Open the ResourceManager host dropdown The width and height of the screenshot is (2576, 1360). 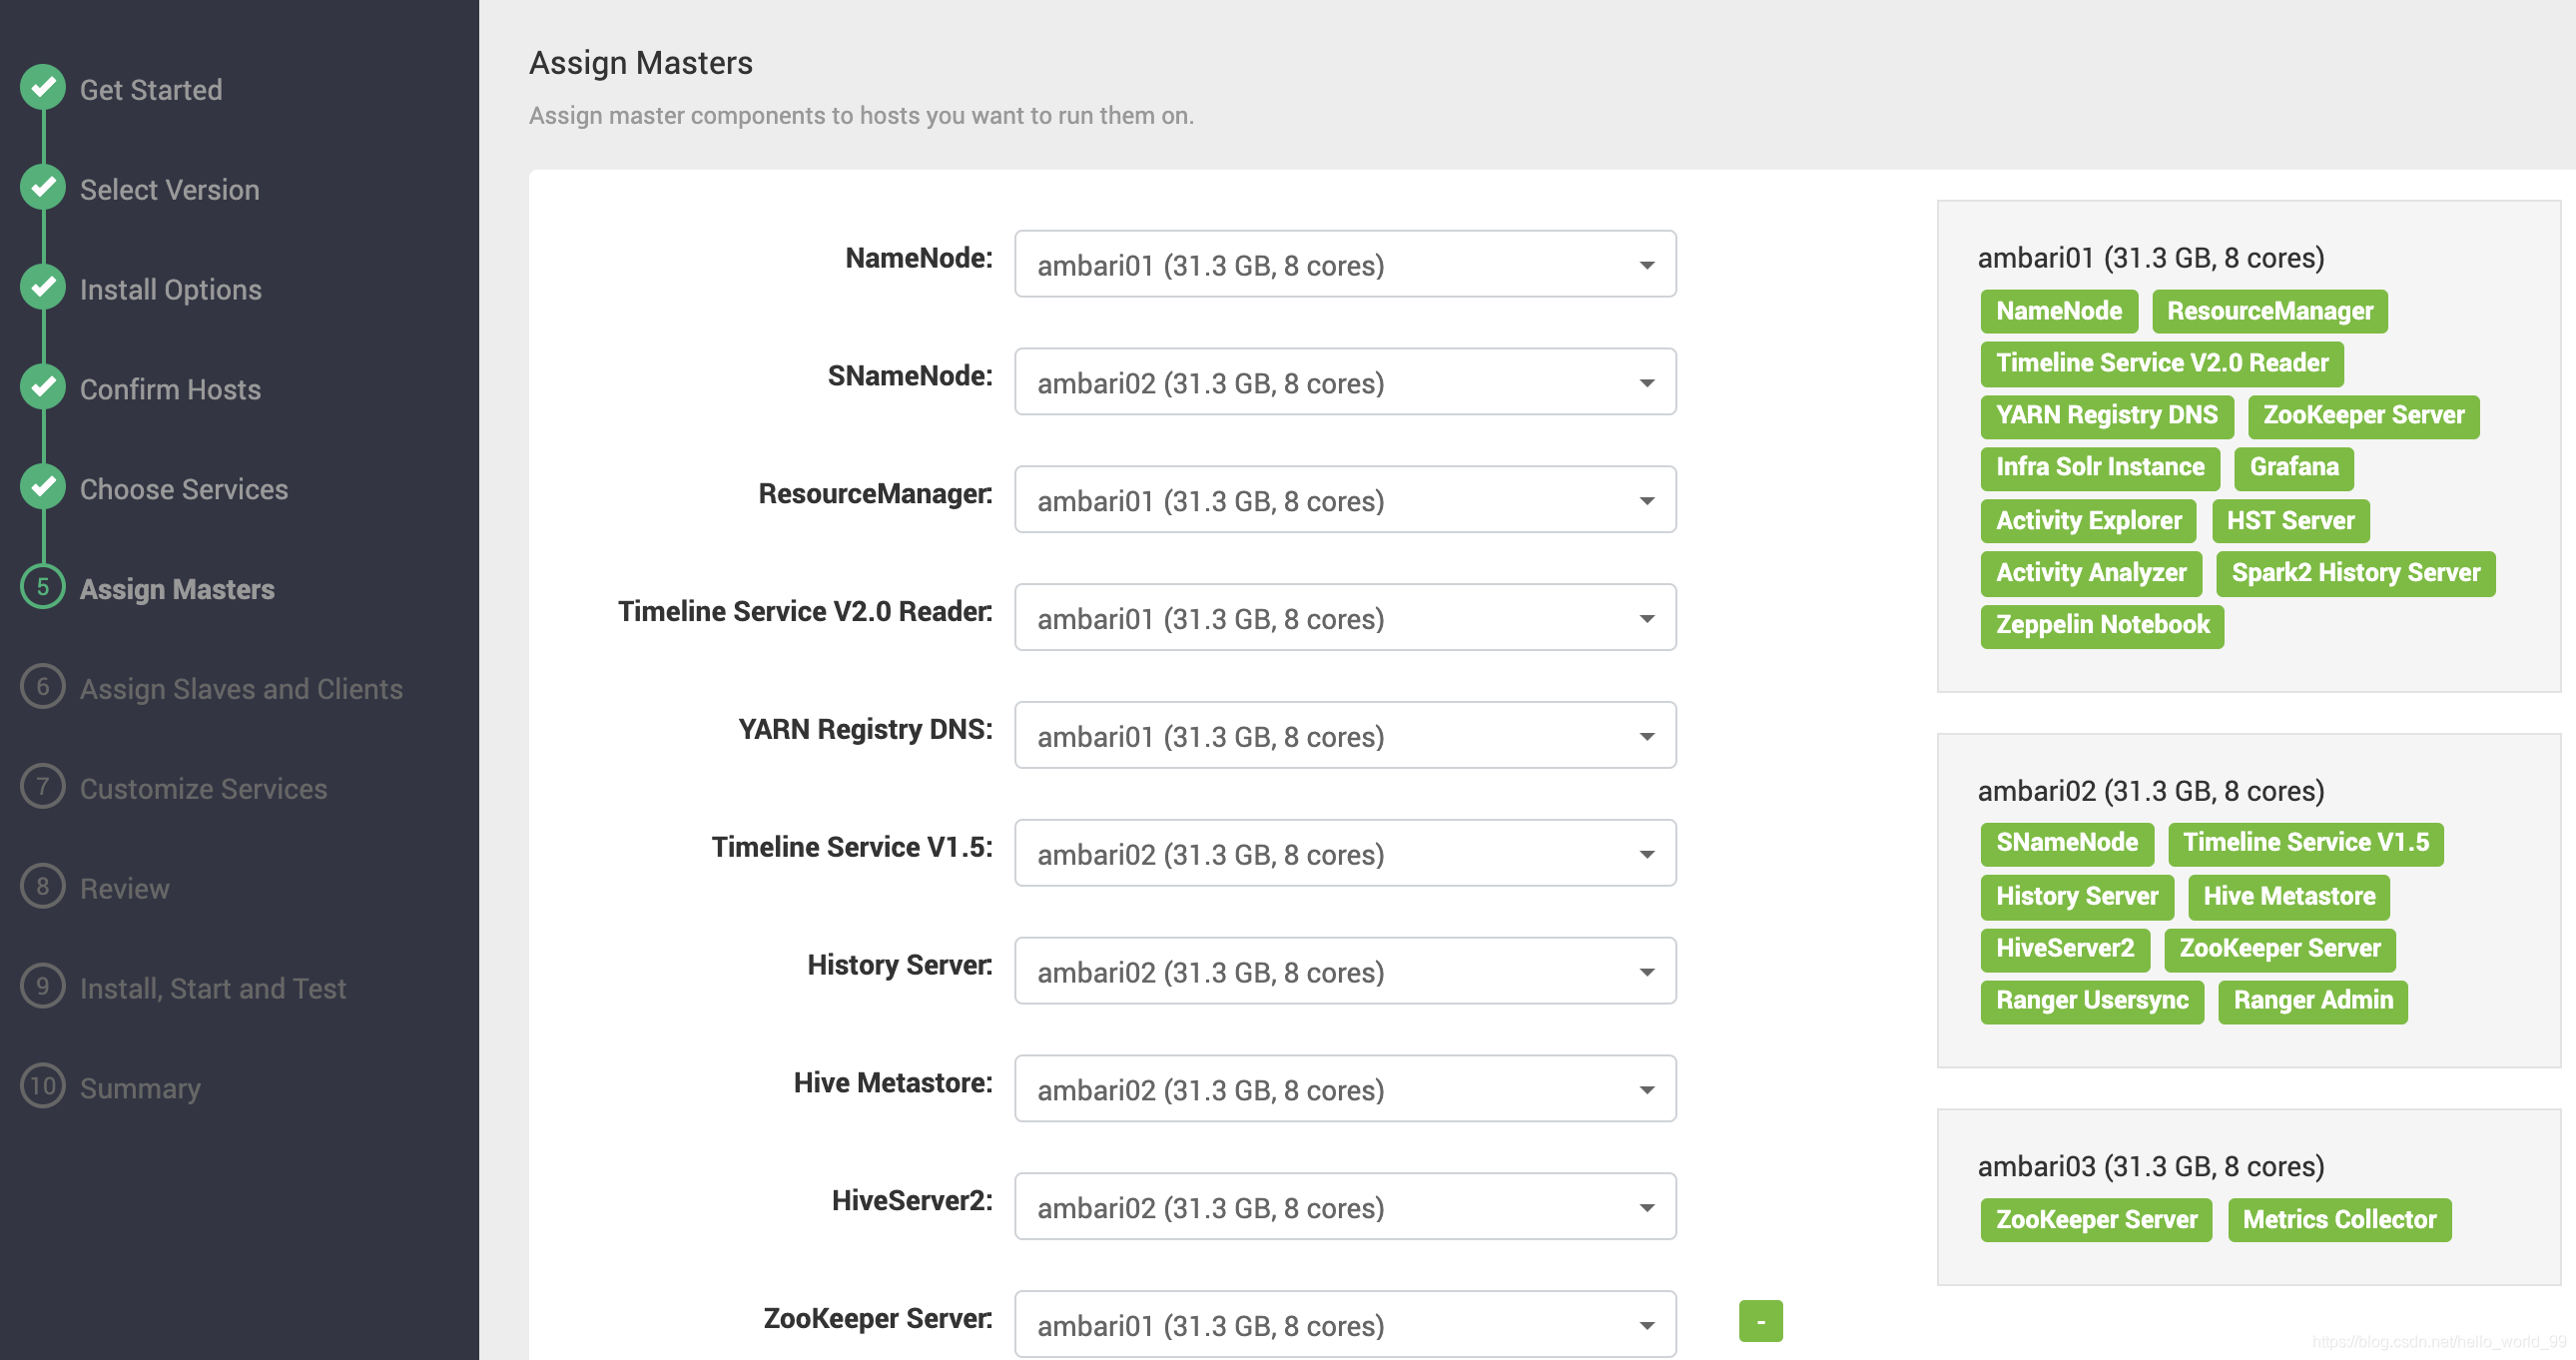(1345, 500)
